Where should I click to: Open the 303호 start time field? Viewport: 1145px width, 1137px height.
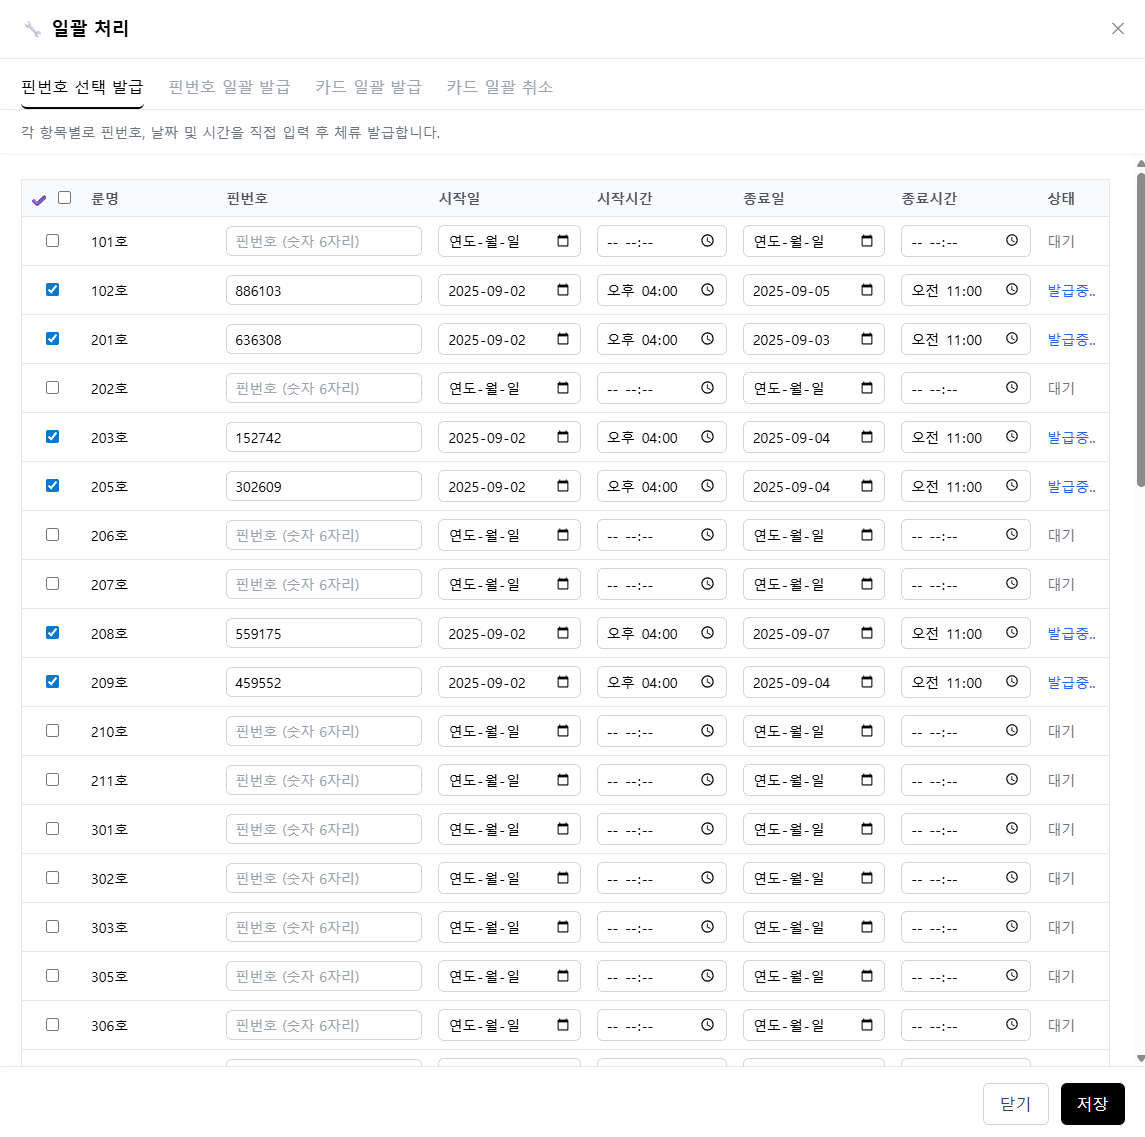tap(660, 927)
